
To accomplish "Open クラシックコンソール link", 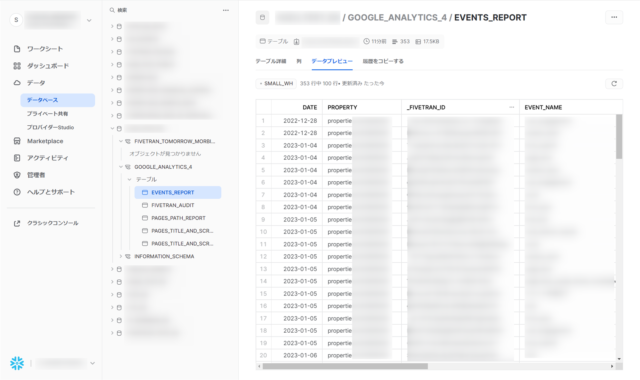I will pos(53,223).
